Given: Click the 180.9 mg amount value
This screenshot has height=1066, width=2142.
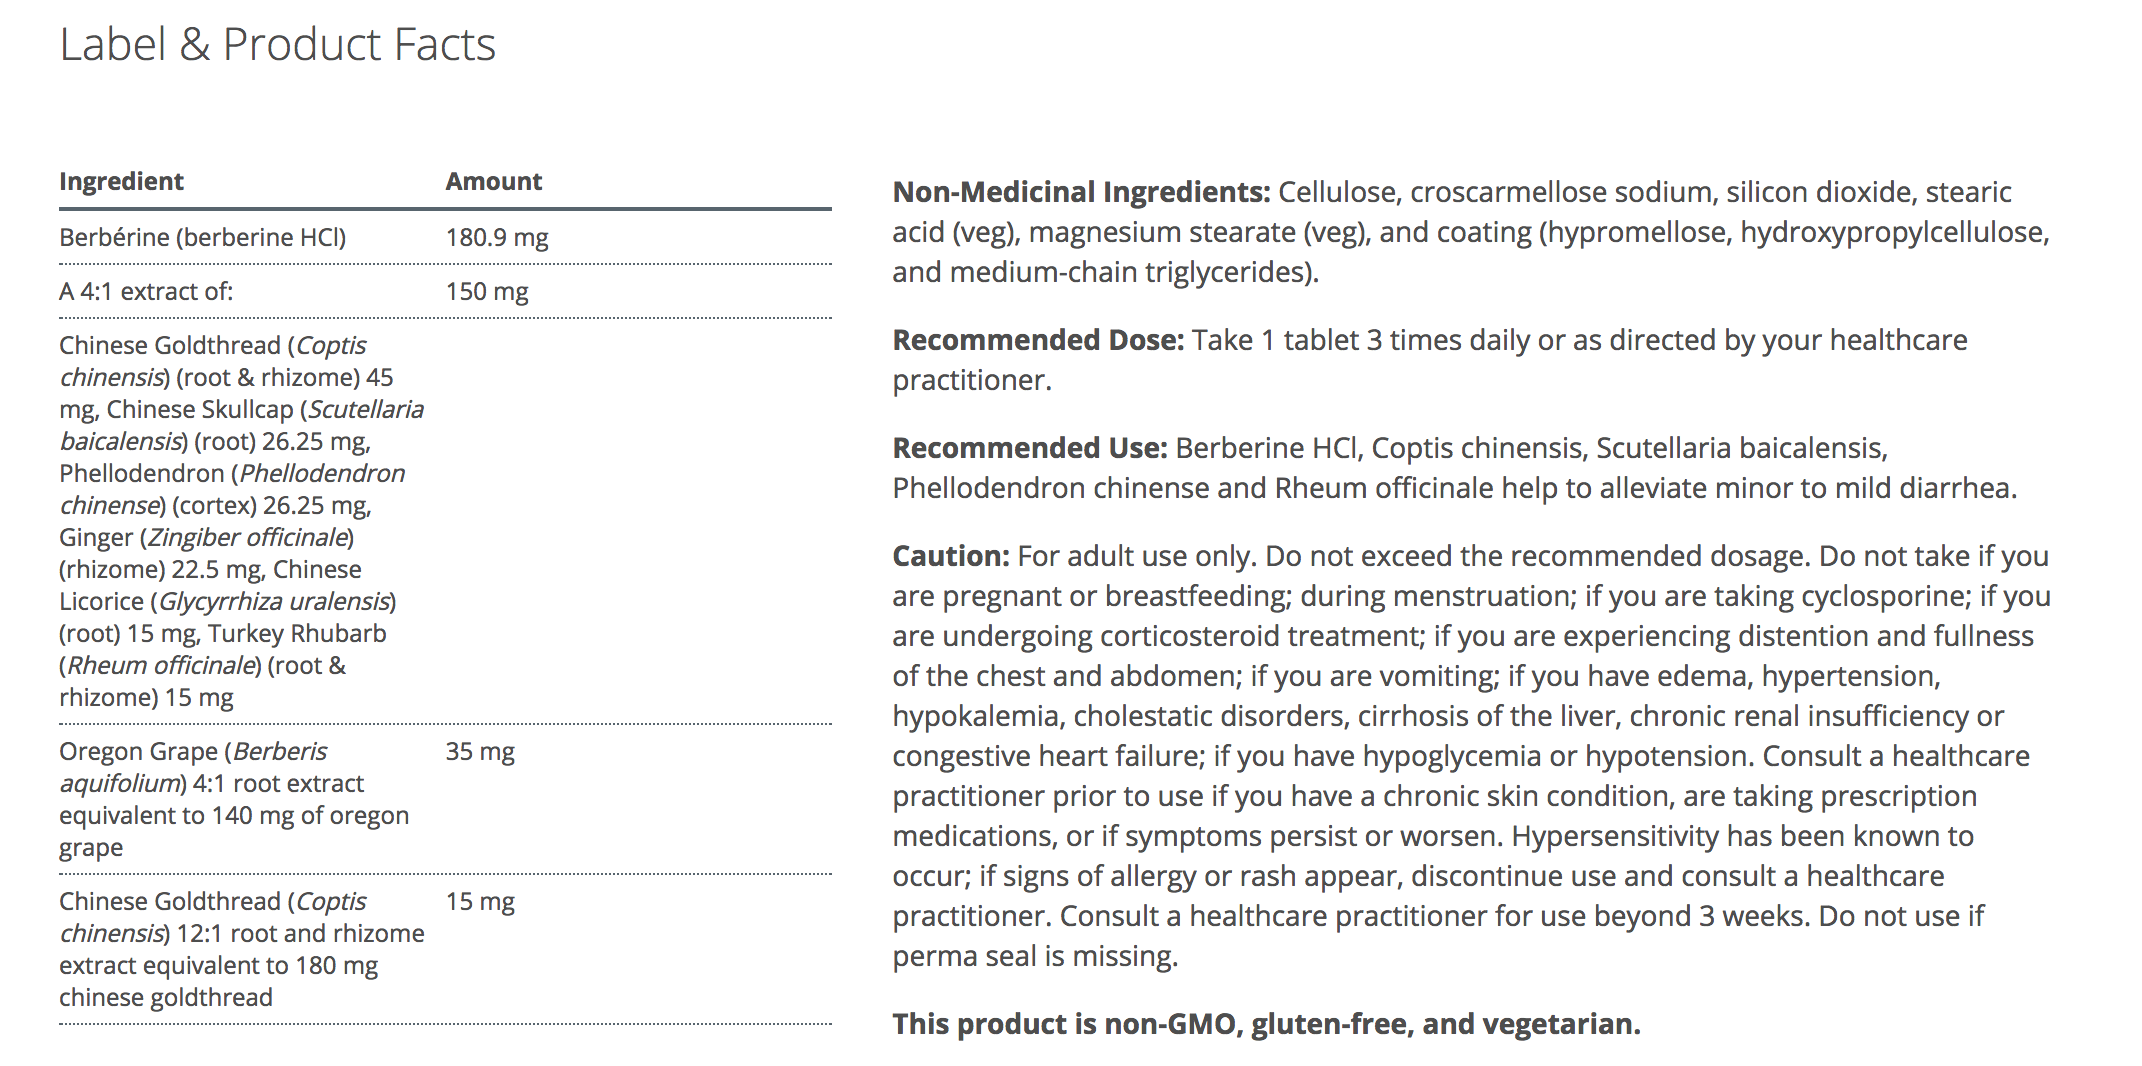Looking at the screenshot, I should [496, 238].
